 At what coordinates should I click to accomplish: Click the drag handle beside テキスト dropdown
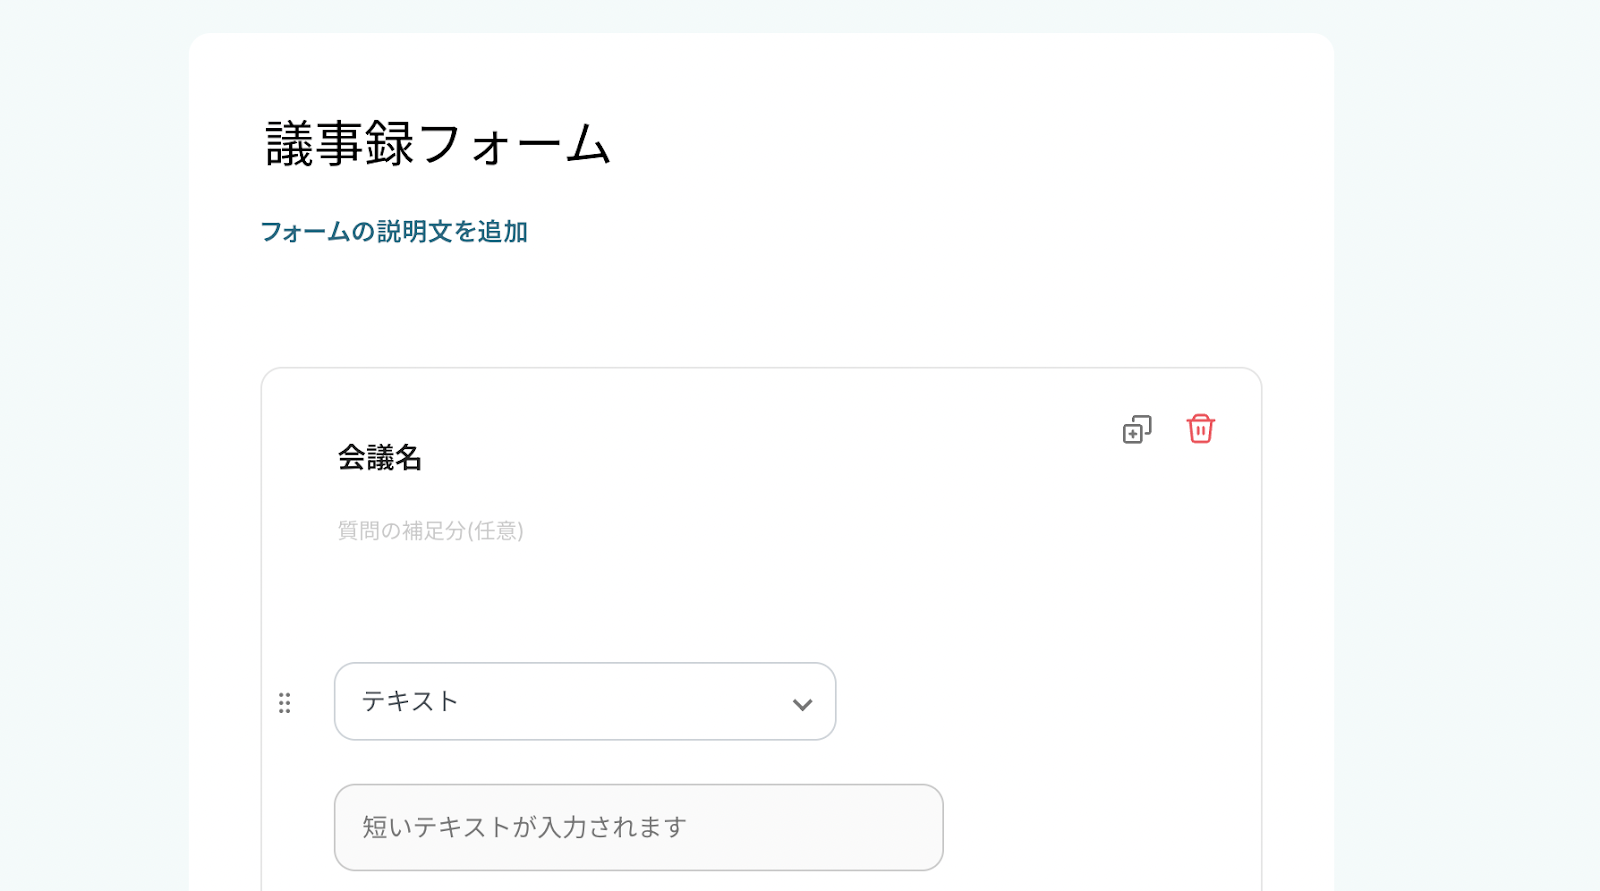point(285,703)
